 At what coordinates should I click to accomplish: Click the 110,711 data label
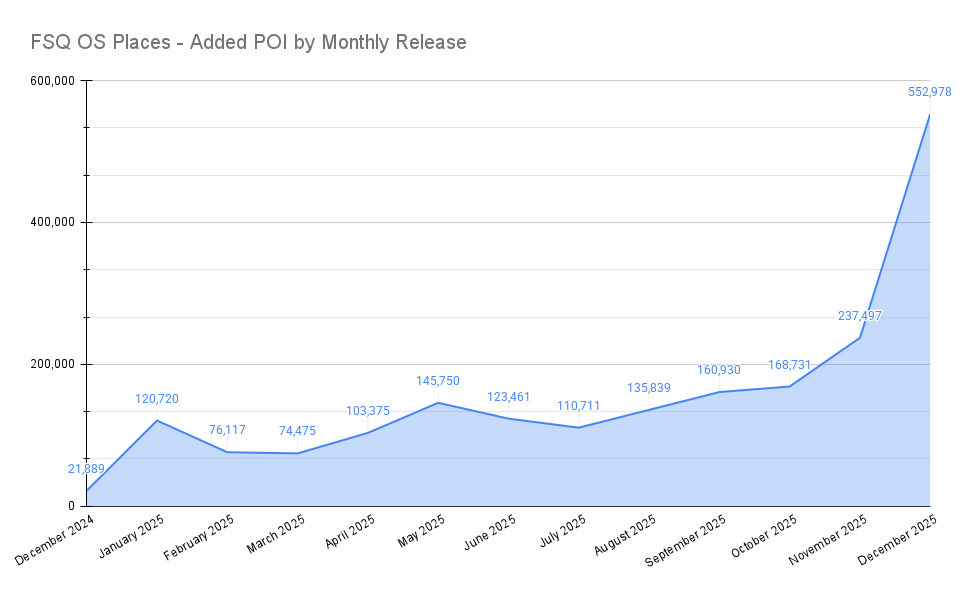[x=578, y=406]
